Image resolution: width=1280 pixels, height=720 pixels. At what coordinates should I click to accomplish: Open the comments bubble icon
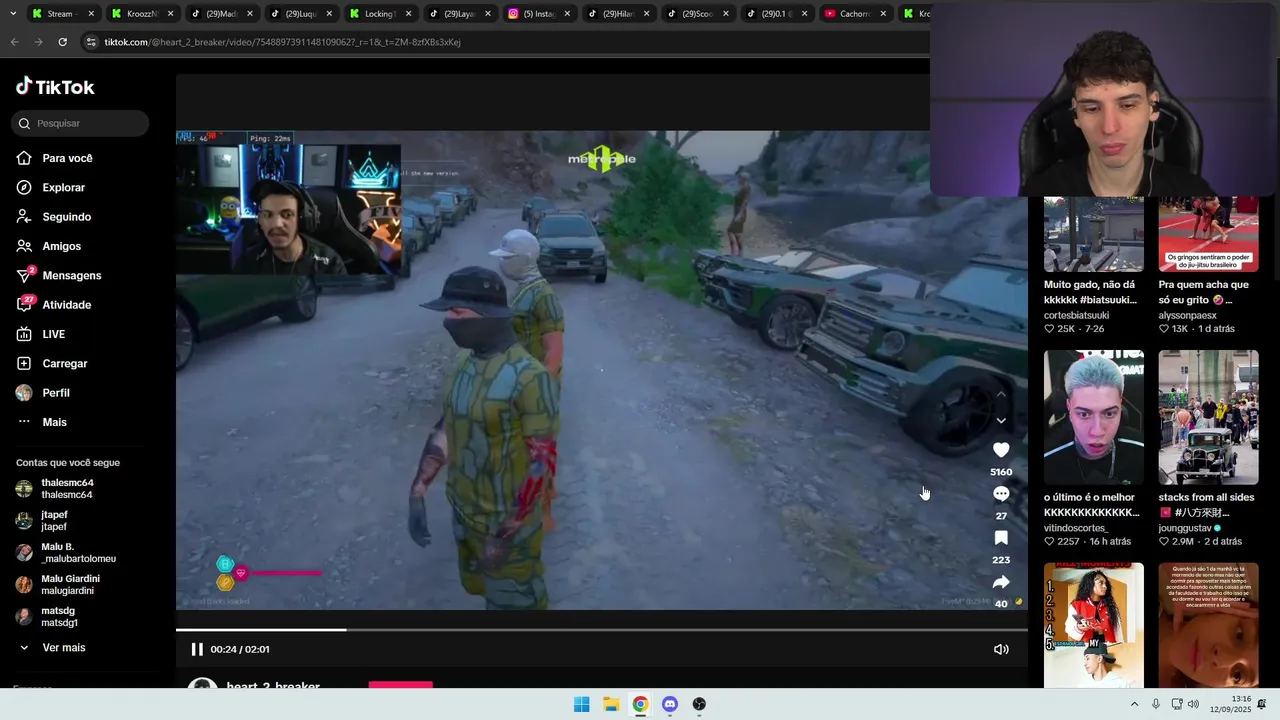point(1001,494)
